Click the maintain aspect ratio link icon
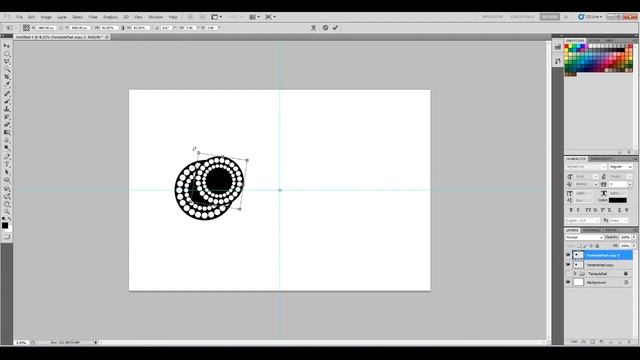640x360 pixels. coord(123,28)
